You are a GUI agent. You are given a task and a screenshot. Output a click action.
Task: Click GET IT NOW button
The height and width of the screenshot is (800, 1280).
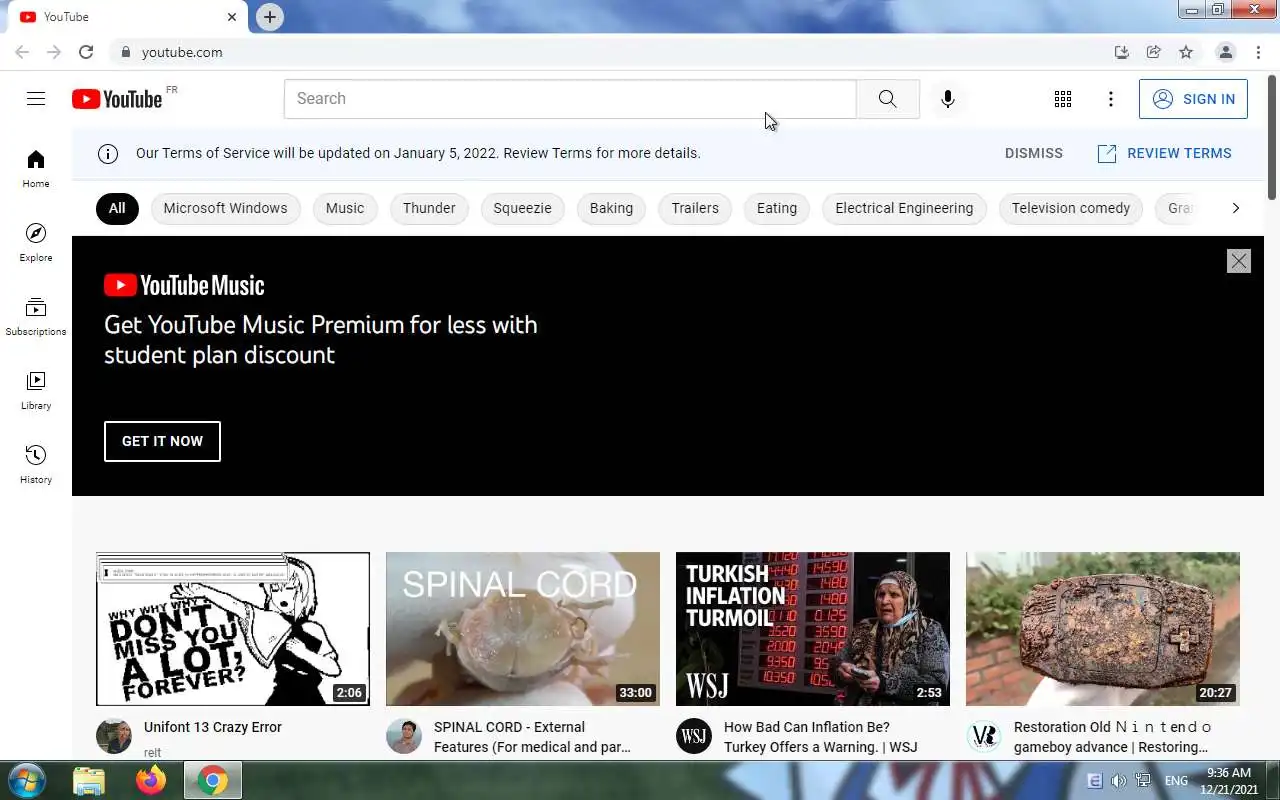(x=162, y=441)
